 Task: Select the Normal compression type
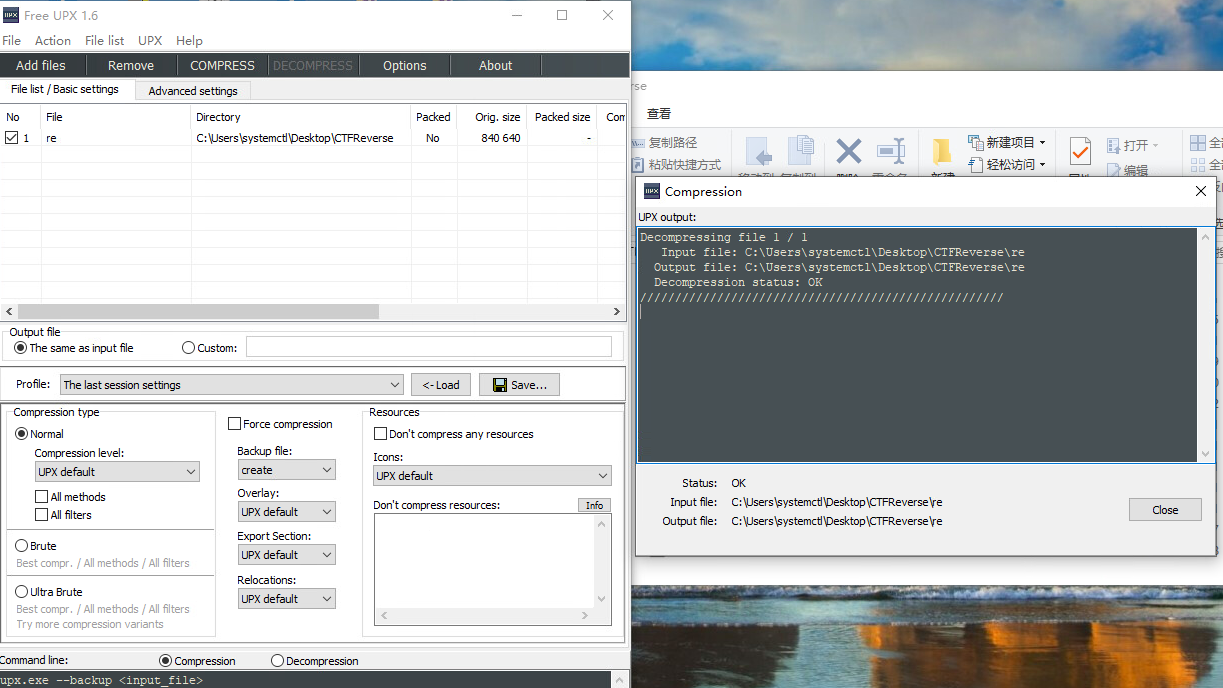click(22, 434)
